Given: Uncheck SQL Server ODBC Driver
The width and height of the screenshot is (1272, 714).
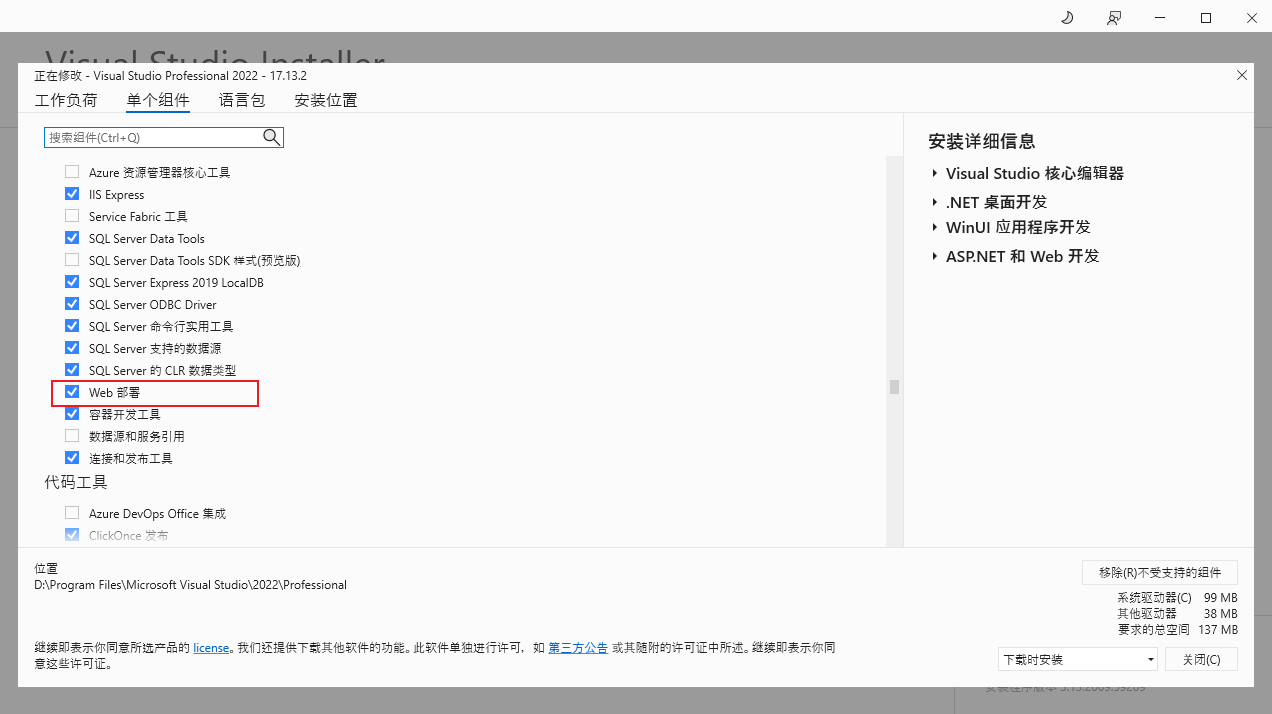Looking at the screenshot, I should 72,304.
